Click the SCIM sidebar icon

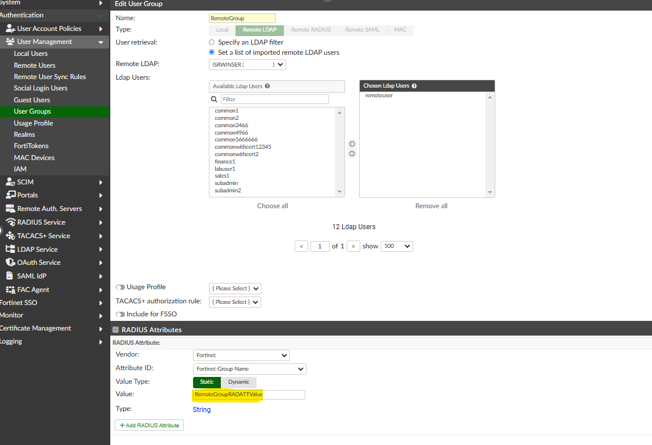[x=10, y=182]
